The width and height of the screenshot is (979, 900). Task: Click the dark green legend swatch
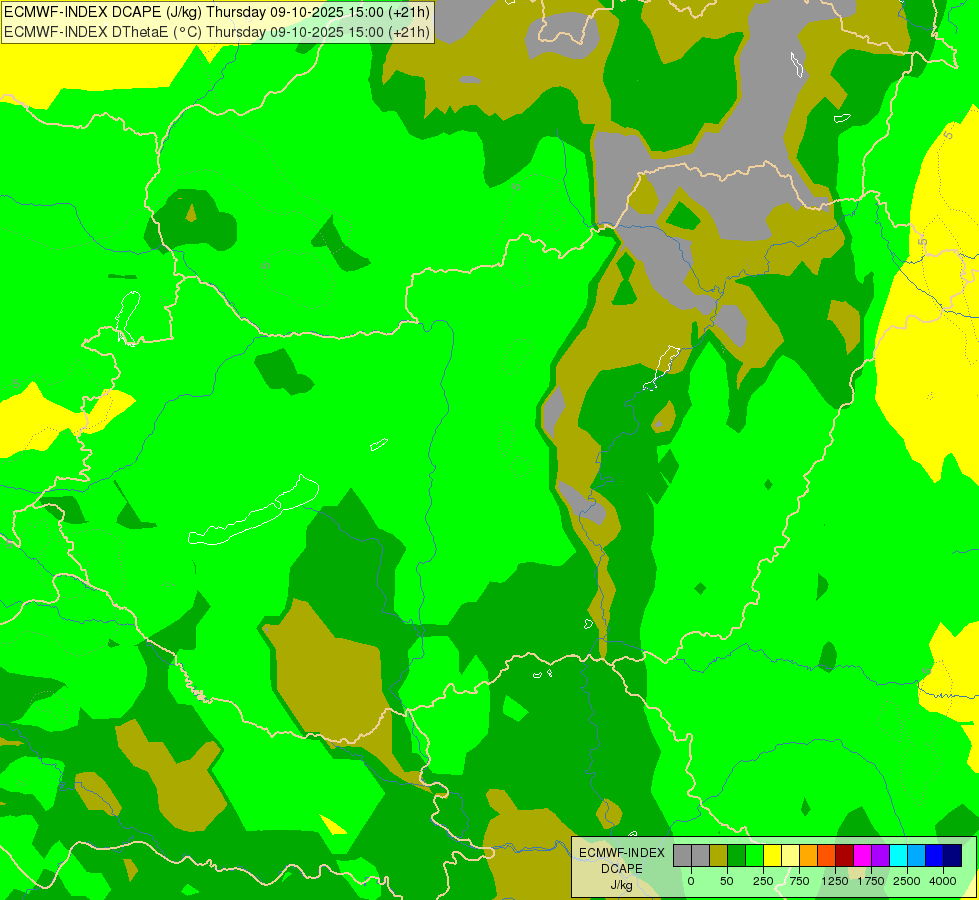[737, 856]
